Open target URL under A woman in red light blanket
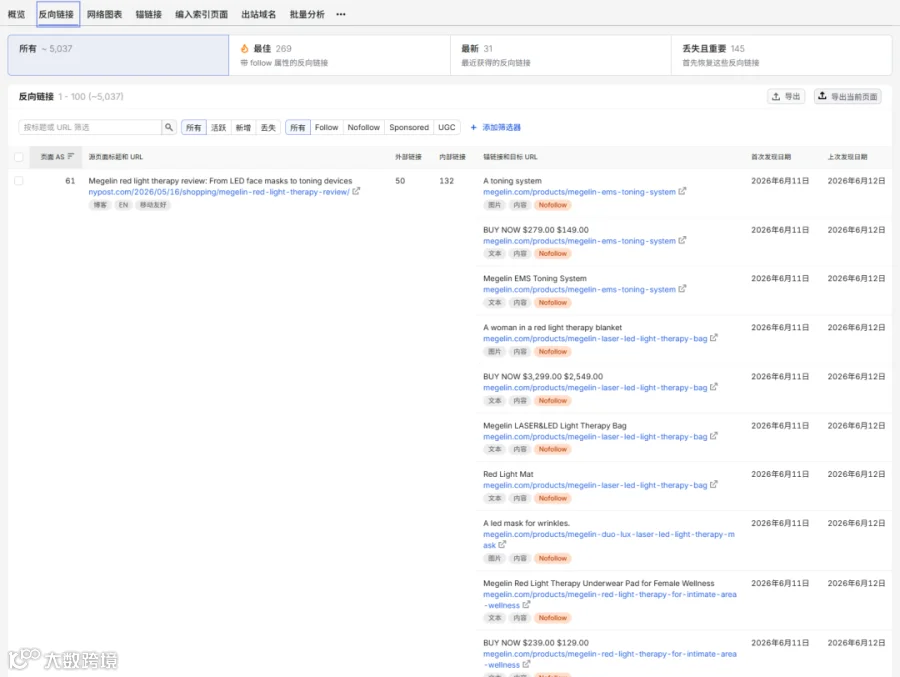Image resolution: width=900 pixels, height=677 pixels. point(595,339)
